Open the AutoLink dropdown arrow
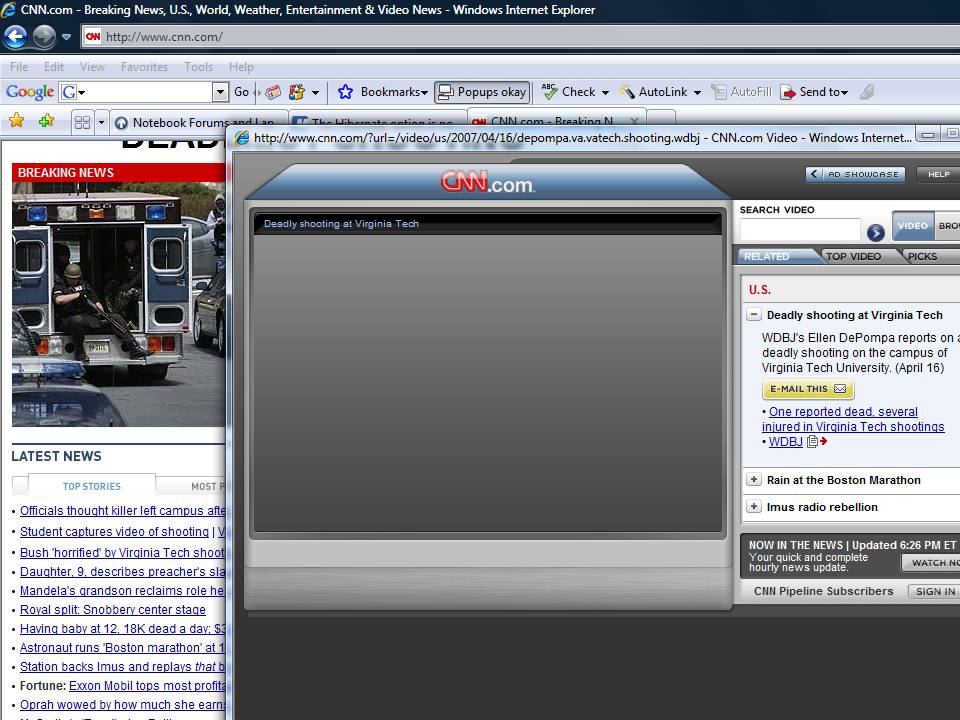960x720 pixels. 697,93
